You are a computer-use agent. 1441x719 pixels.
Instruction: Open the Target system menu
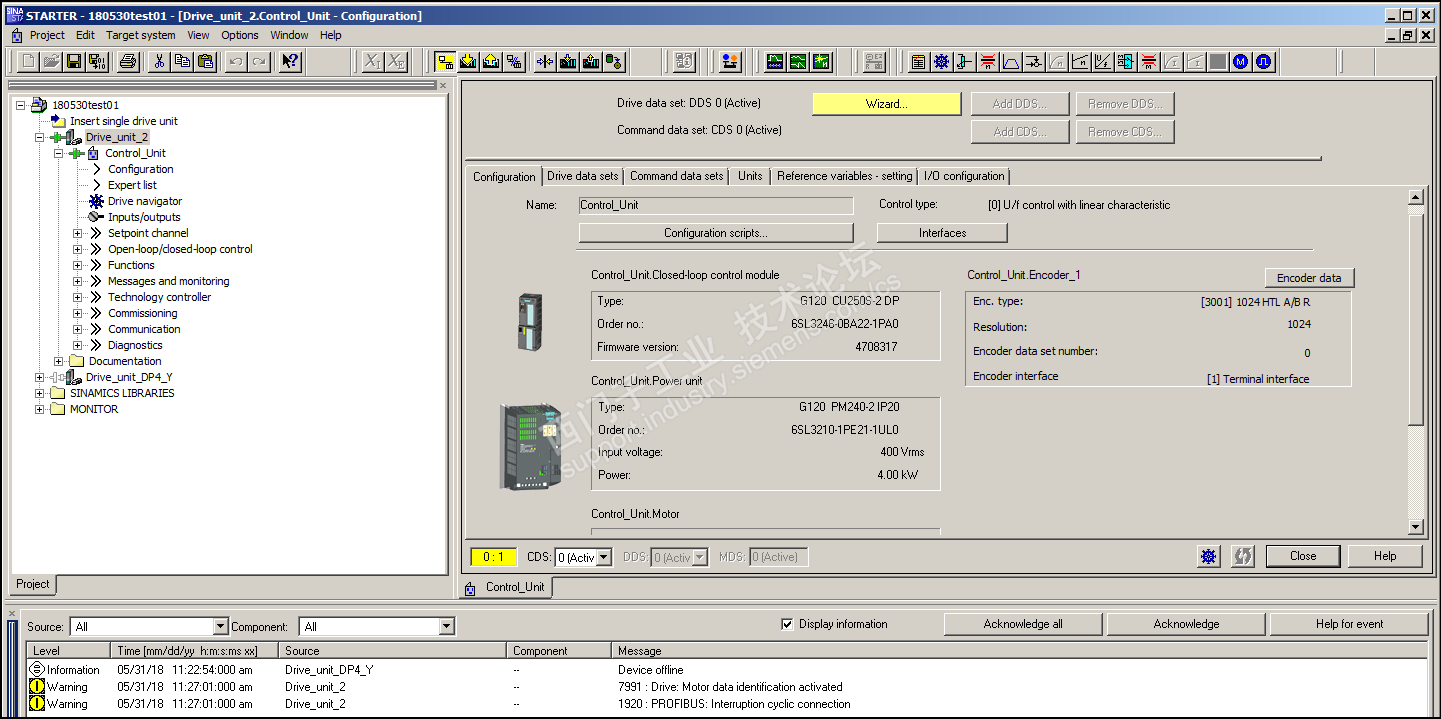point(141,35)
